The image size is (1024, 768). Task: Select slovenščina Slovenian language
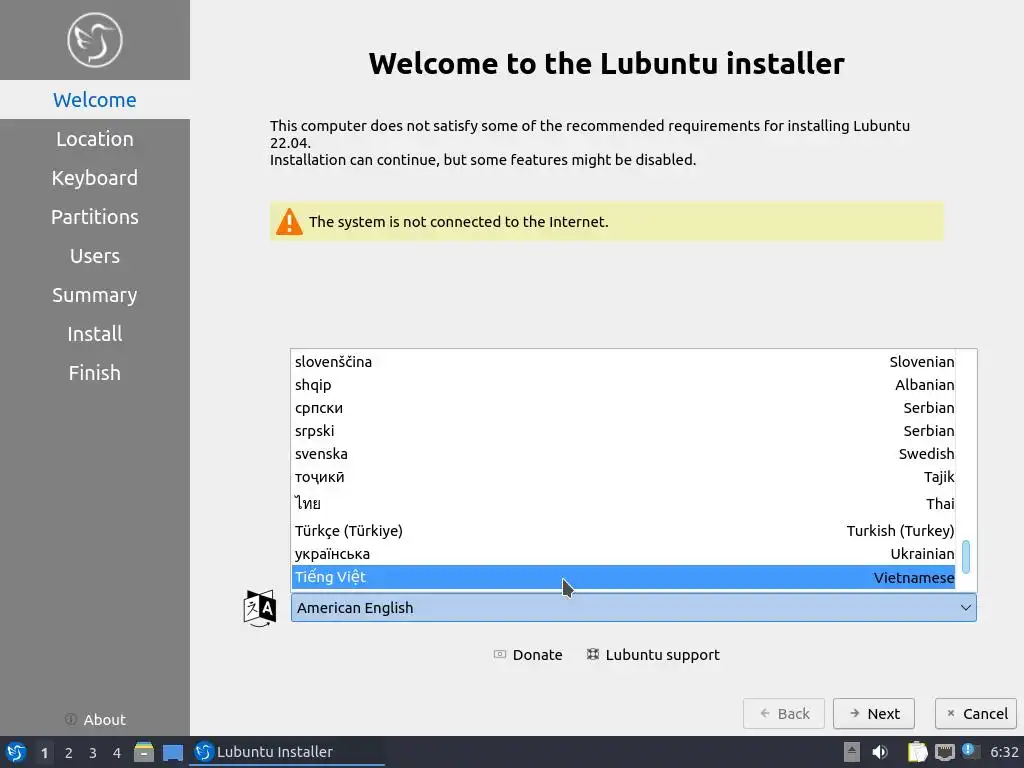click(624, 362)
